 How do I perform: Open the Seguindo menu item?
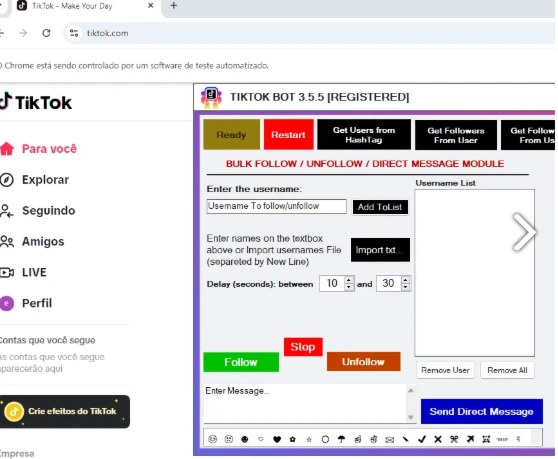(48, 211)
